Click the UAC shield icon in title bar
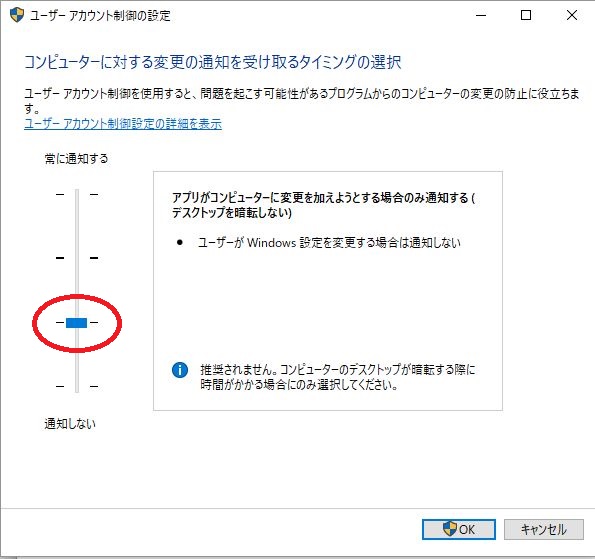The image size is (595, 559). [x=17, y=15]
